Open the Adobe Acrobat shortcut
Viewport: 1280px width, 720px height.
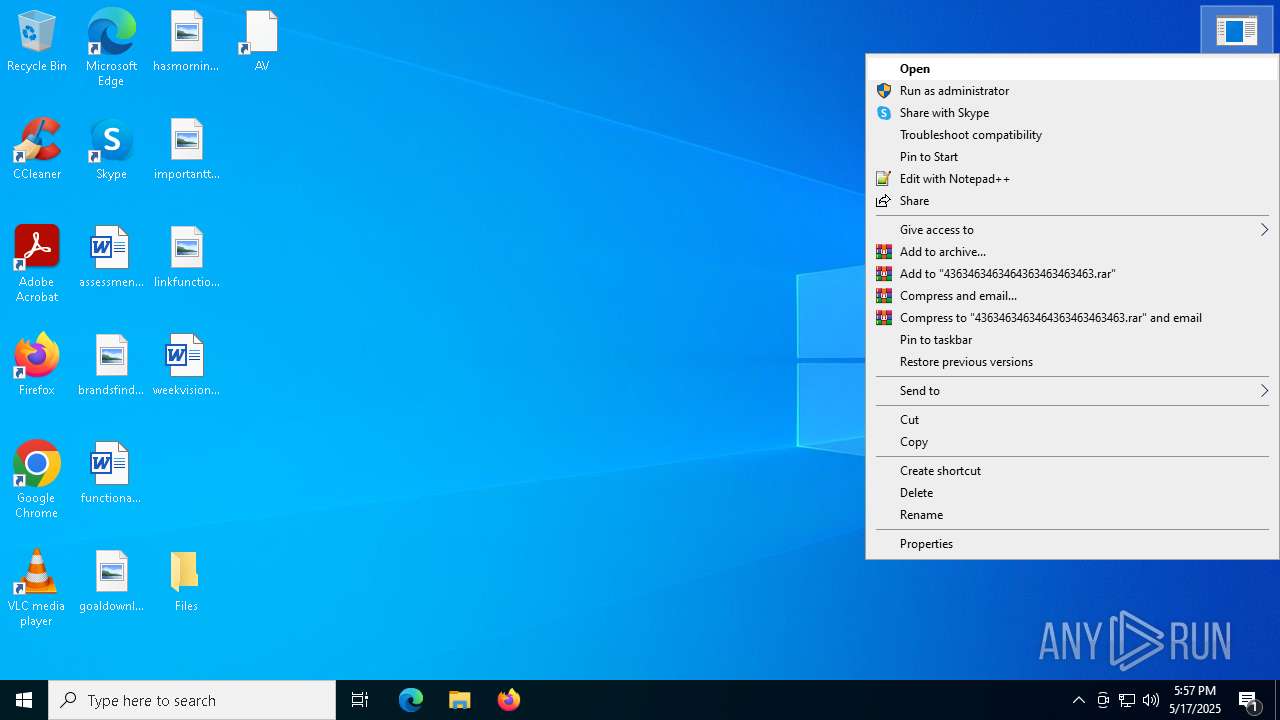pyautogui.click(x=37, y=264)
